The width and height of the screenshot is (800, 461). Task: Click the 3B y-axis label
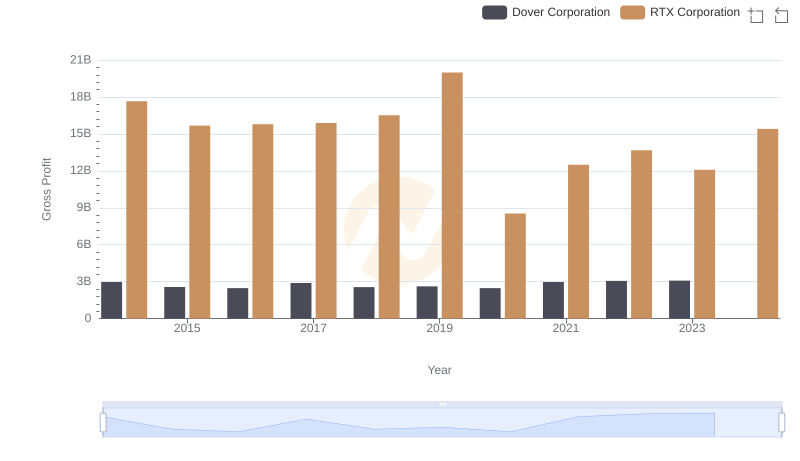84,281
